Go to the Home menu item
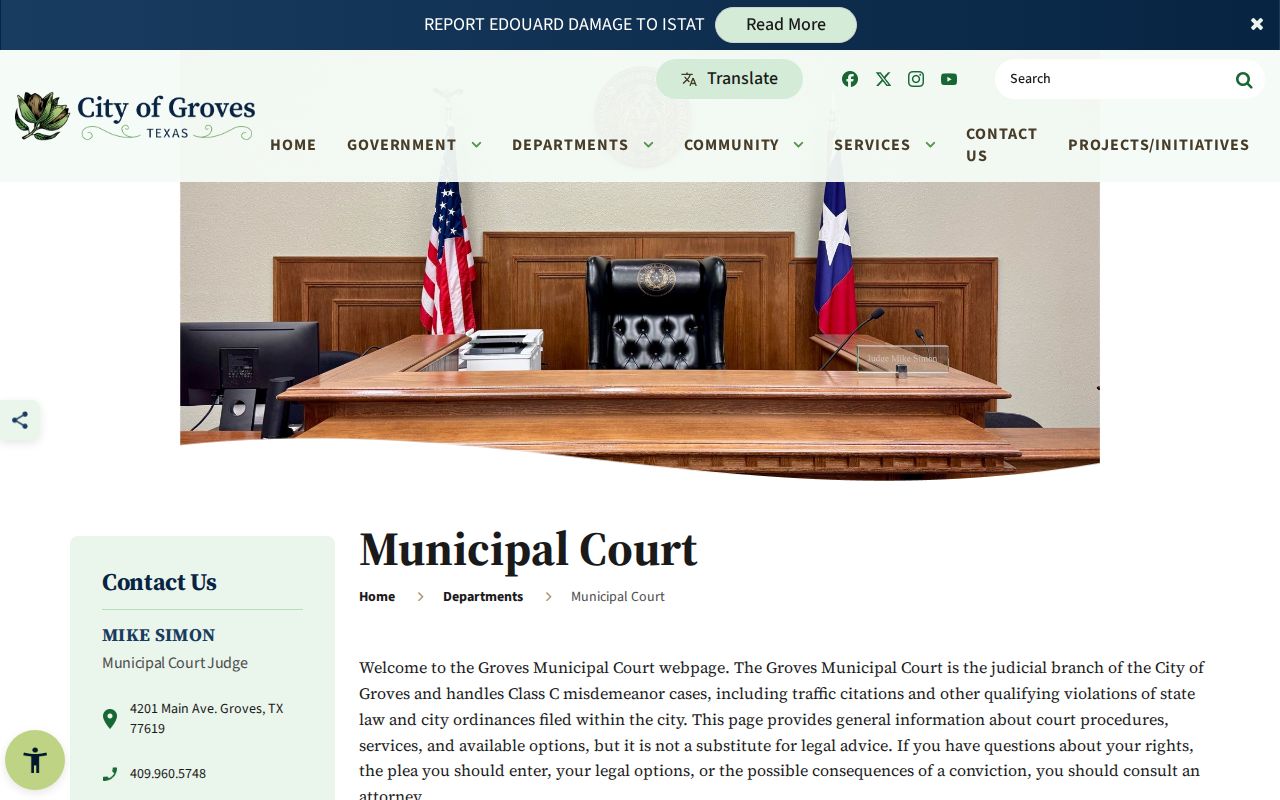 (x=293, y=145)
